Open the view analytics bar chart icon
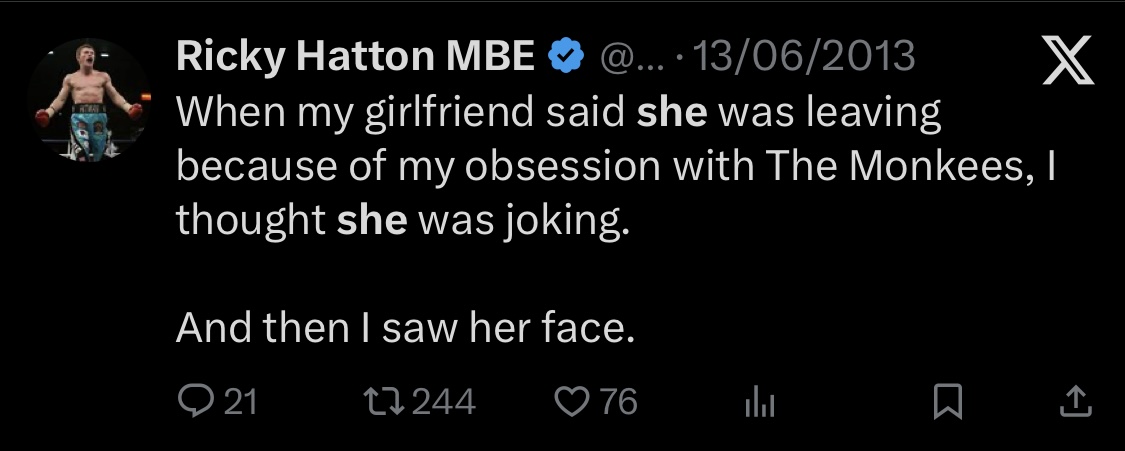 point(760,403)
